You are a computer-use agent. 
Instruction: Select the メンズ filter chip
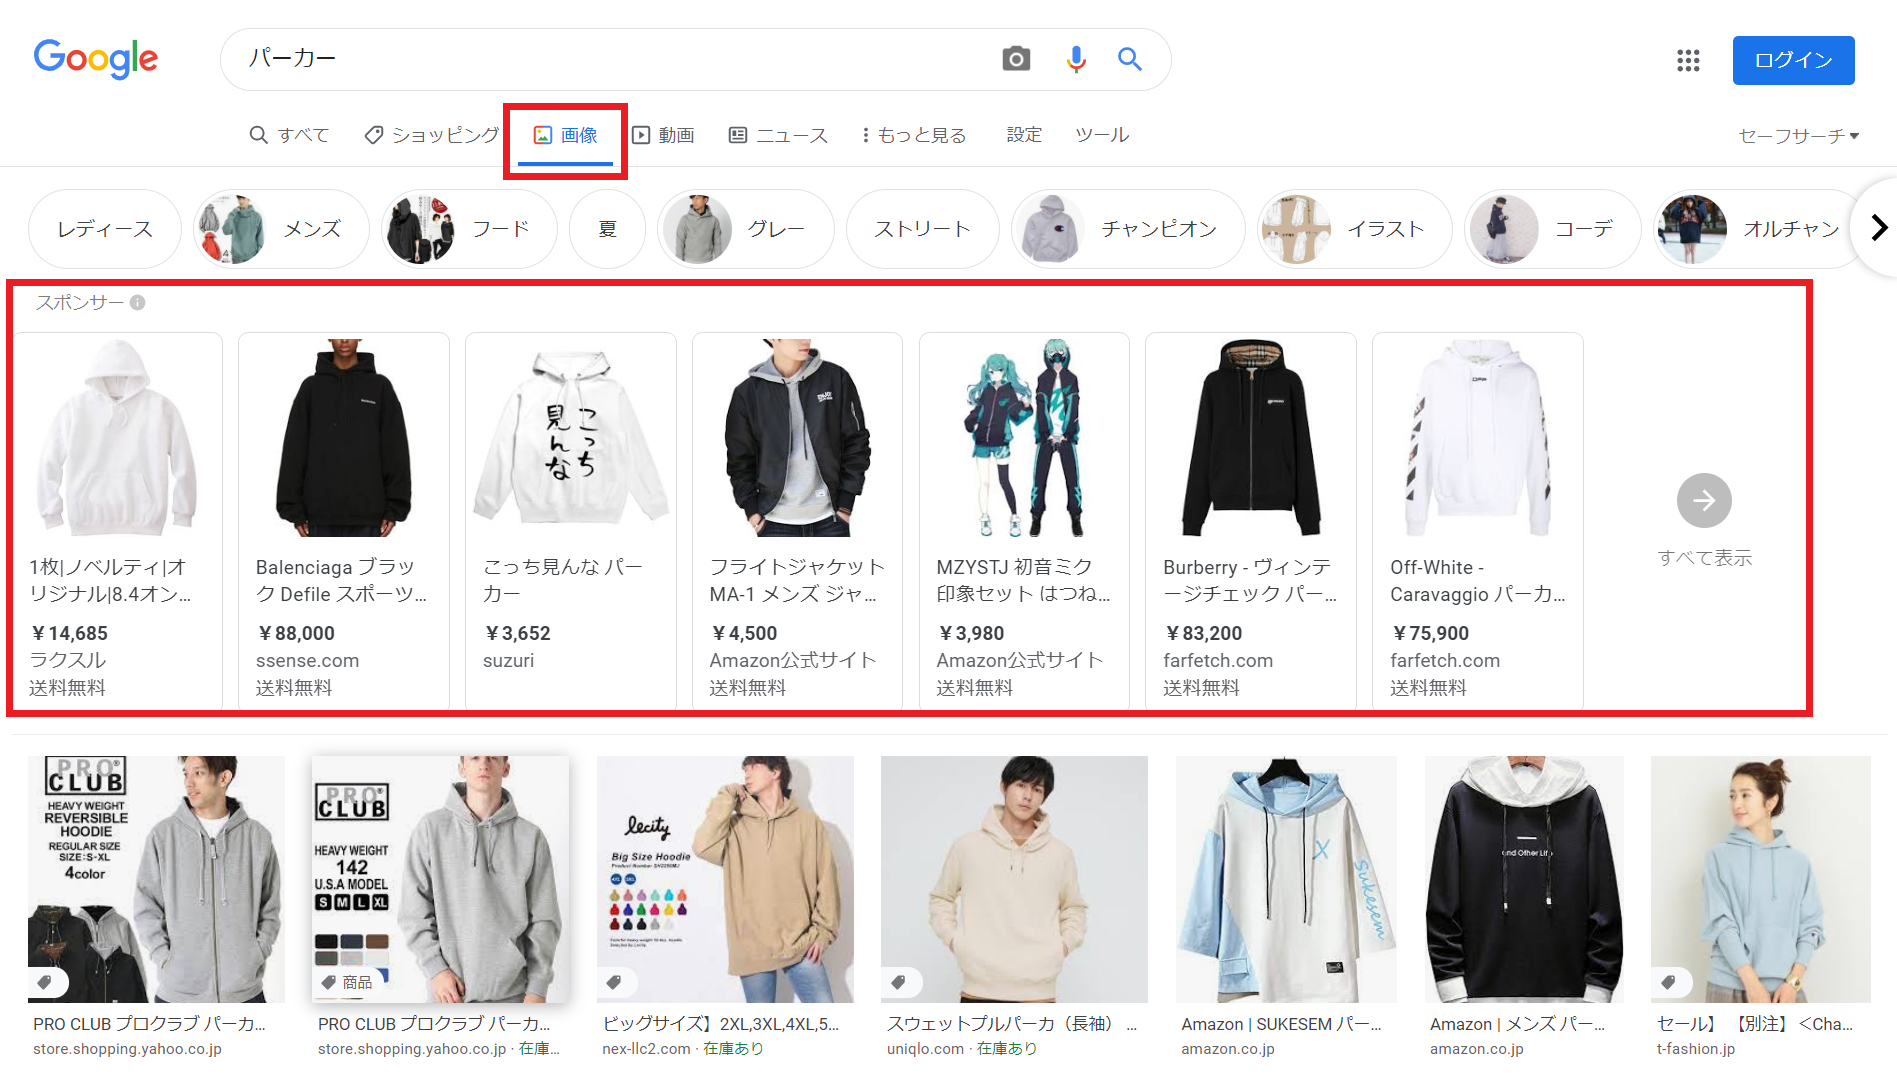[281, 229]
